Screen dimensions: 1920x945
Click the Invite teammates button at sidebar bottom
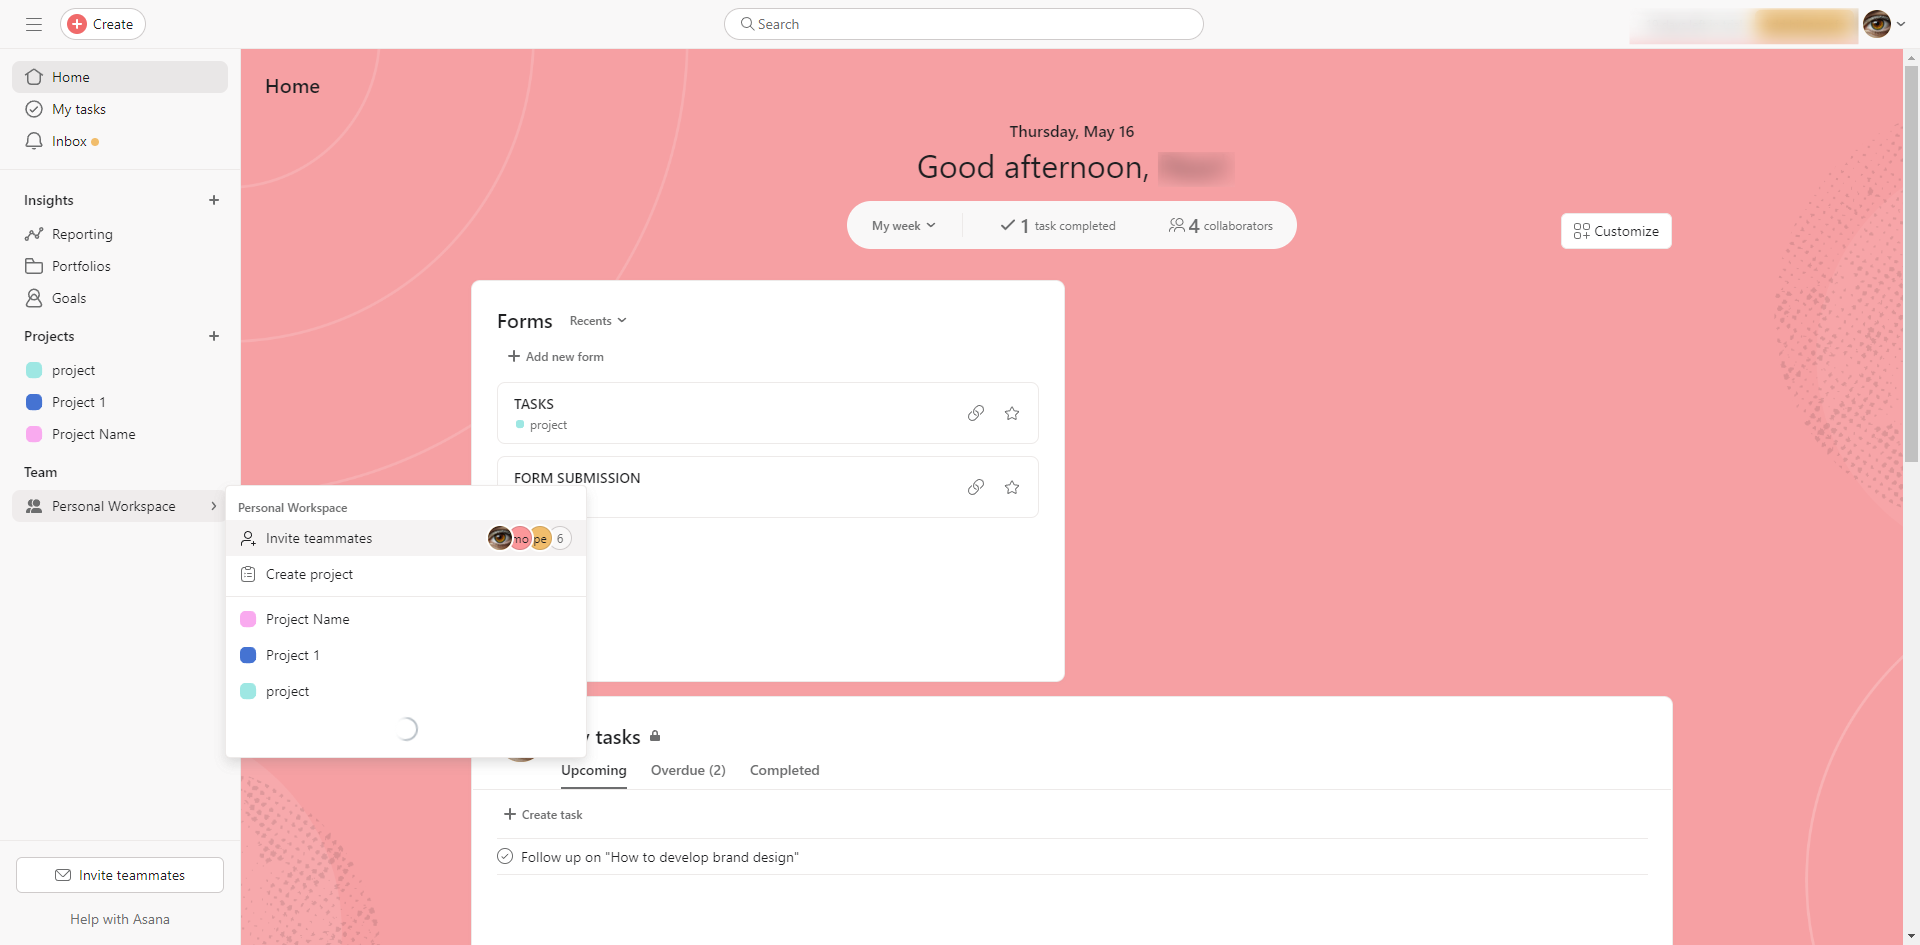tap(120, 875)
